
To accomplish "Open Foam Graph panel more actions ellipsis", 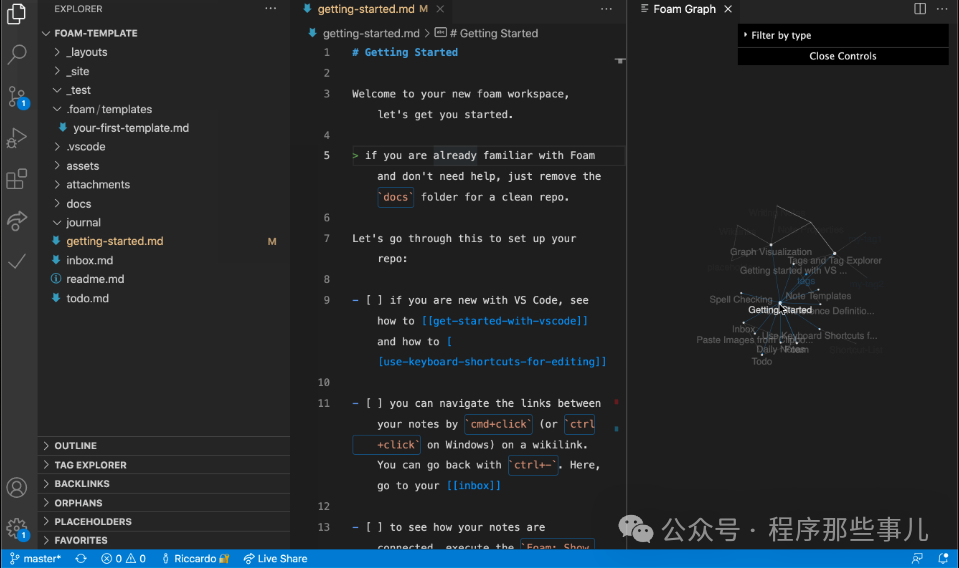I will (942, 9).
